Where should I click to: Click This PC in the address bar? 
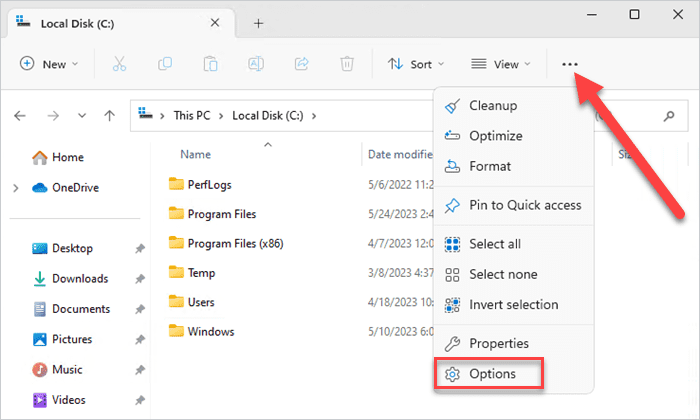[192, 116]
